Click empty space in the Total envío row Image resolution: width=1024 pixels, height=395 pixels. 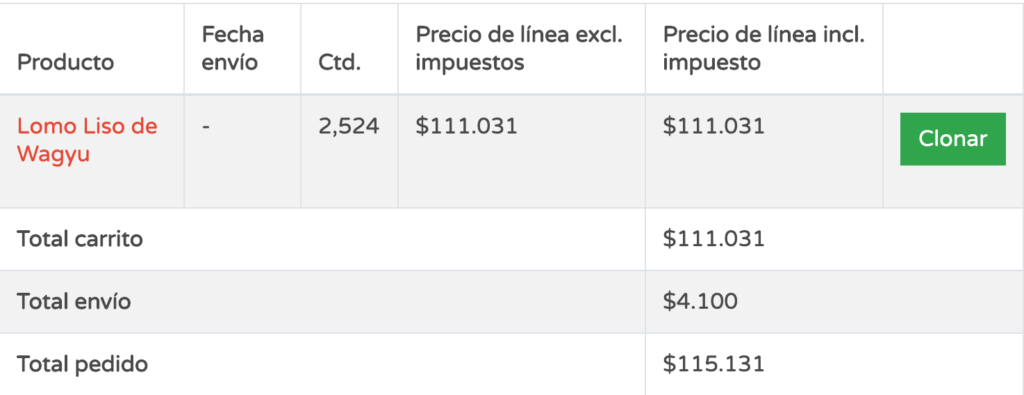392,302
